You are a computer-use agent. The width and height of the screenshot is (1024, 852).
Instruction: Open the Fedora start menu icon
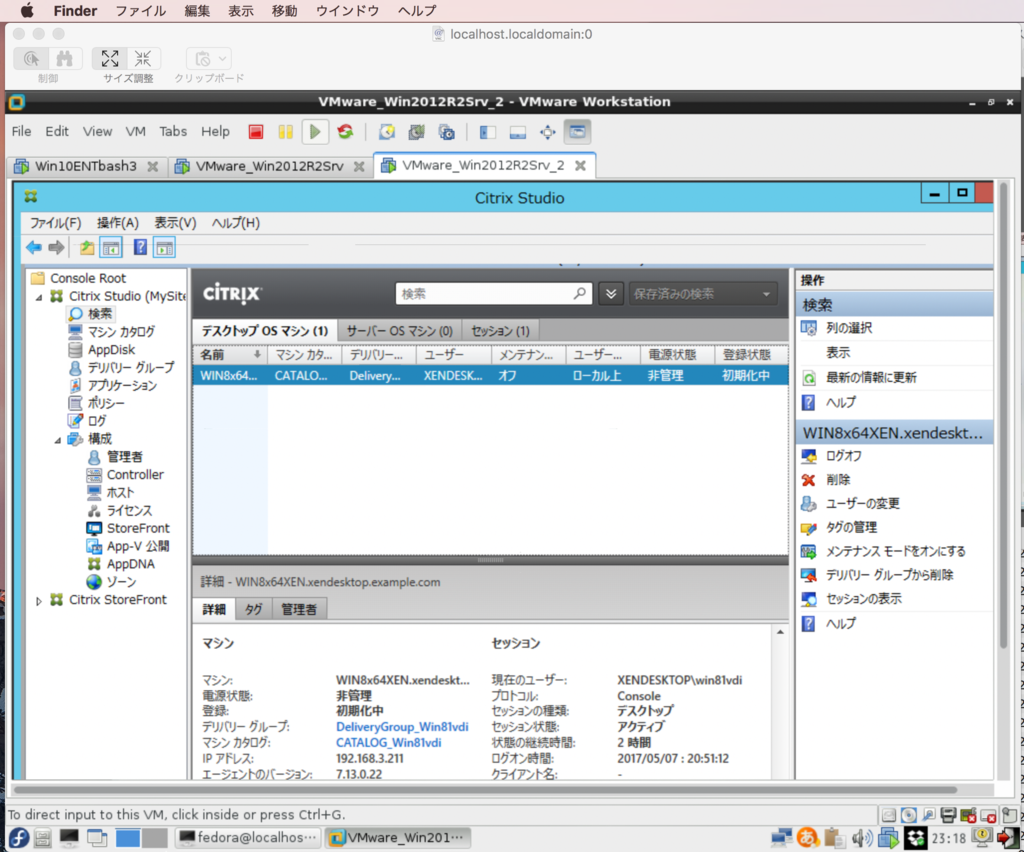(x=18, y=838)
